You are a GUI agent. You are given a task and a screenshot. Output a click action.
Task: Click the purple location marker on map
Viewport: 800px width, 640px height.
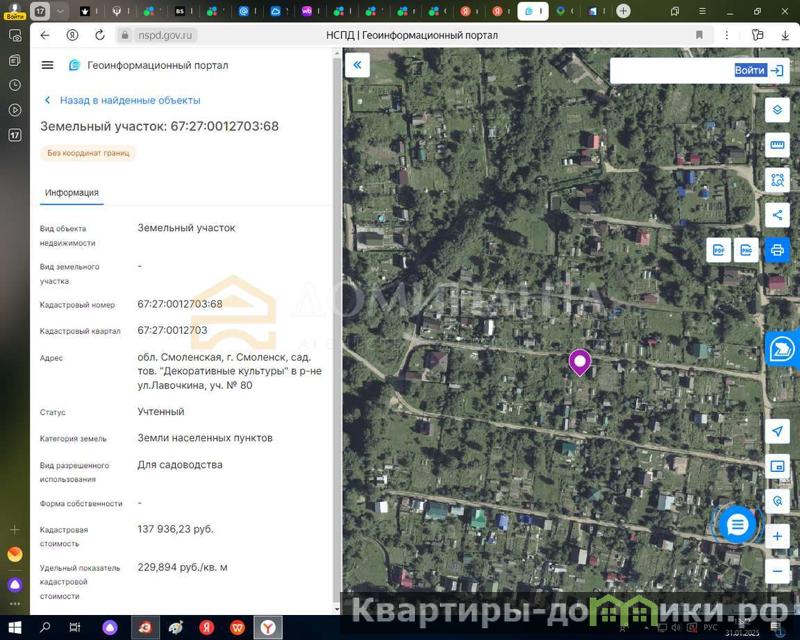click(579, 361)
